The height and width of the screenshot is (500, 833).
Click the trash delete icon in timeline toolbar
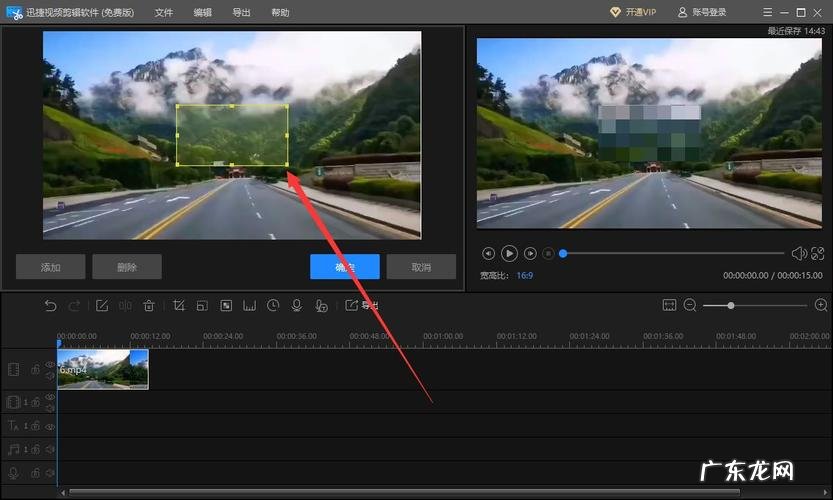pyautogui.click(x=149, y=306)
